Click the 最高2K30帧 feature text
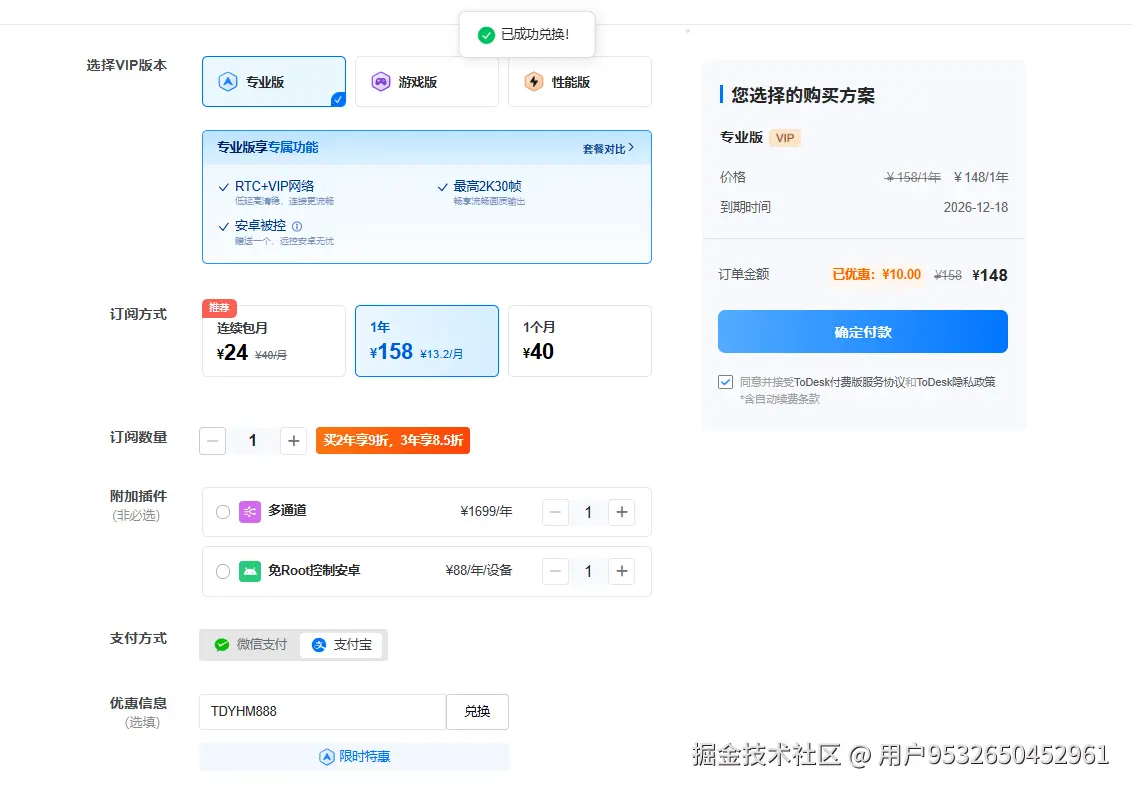The height and width of the screenshot is (791, 1132). pos(487,186)
